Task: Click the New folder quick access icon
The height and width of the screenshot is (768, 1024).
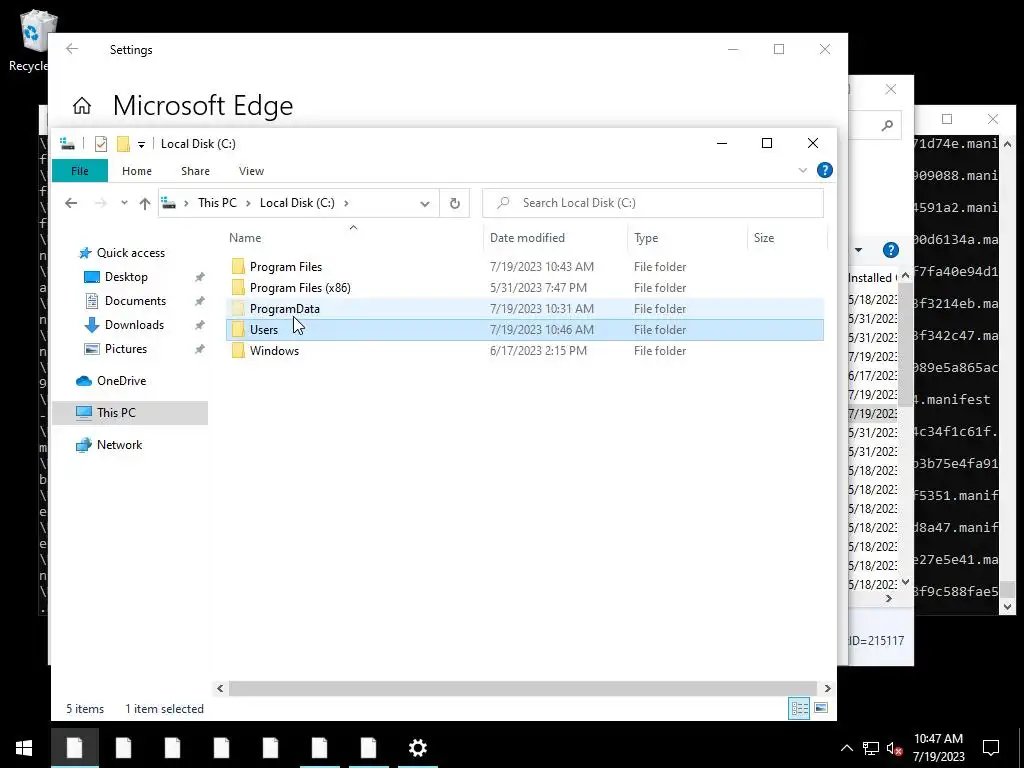Action: click(123, 144)
